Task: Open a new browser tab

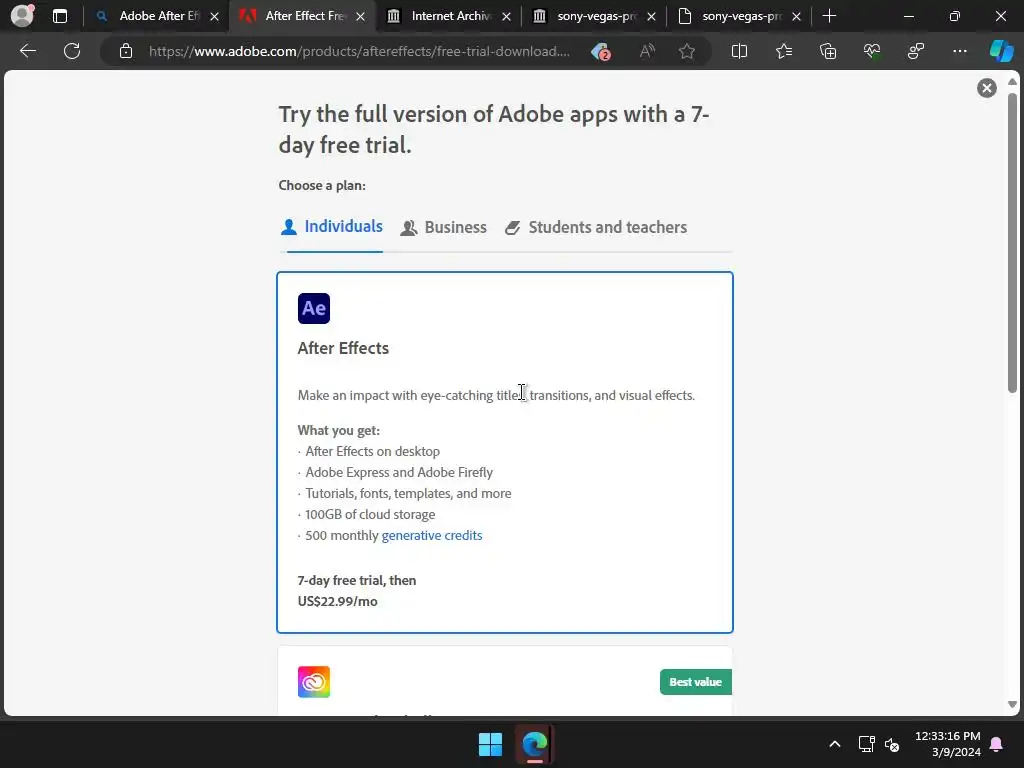Action: point(829,16)
